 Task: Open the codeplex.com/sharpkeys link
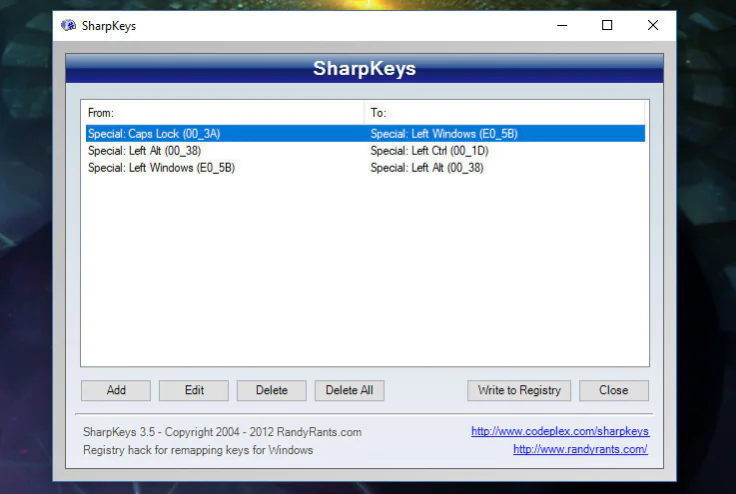(560, 431)
